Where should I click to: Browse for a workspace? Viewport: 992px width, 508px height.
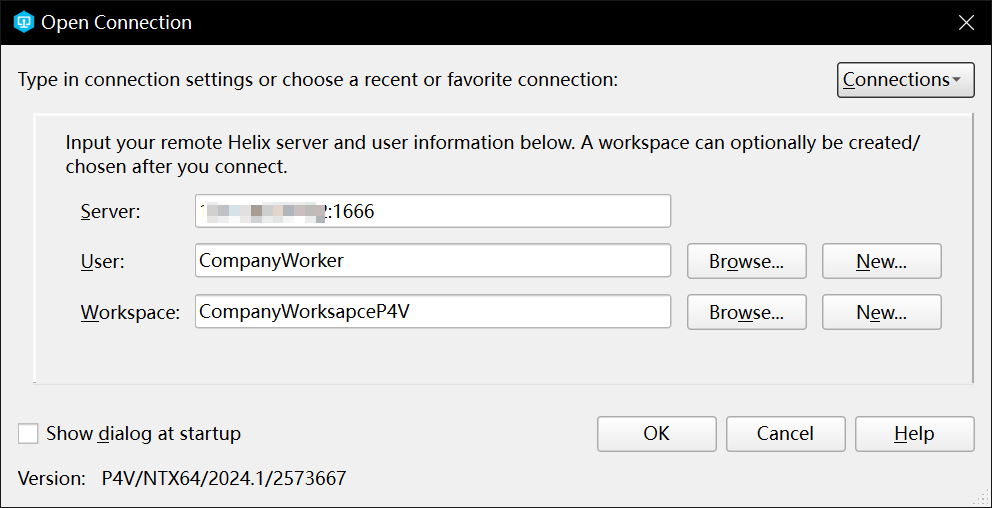pyautogui.click(x=747, y=312)
